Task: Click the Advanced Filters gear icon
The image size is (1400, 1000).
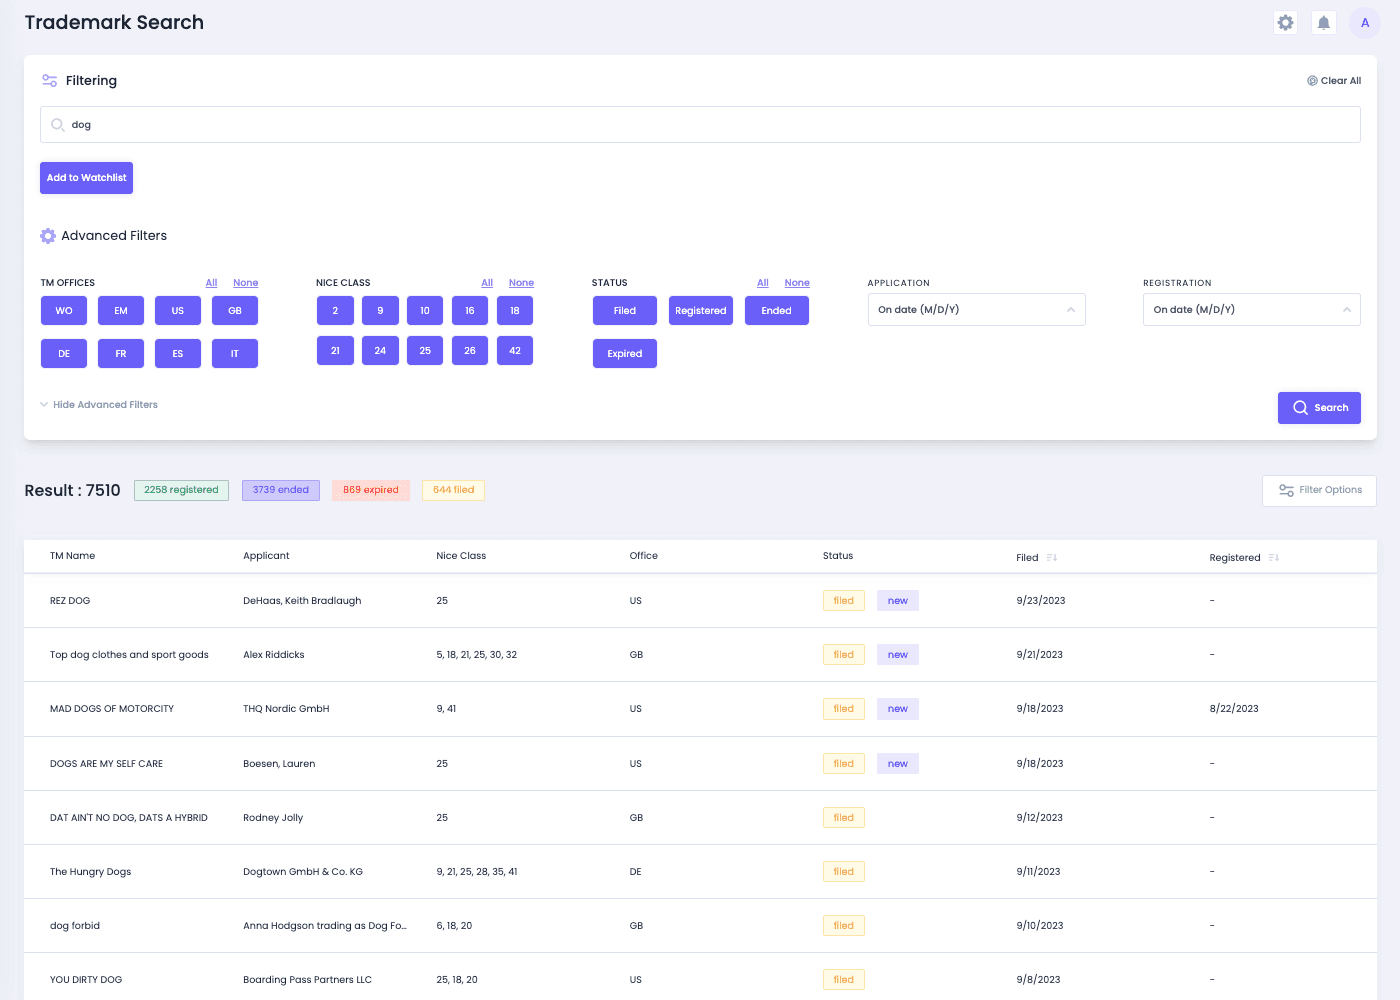Action: pyautogui.click(x=48, y=236)
